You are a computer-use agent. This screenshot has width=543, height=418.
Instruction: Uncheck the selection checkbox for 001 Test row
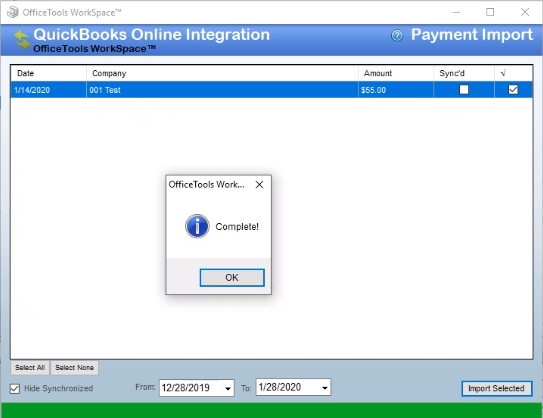click(x=513, y=90)
